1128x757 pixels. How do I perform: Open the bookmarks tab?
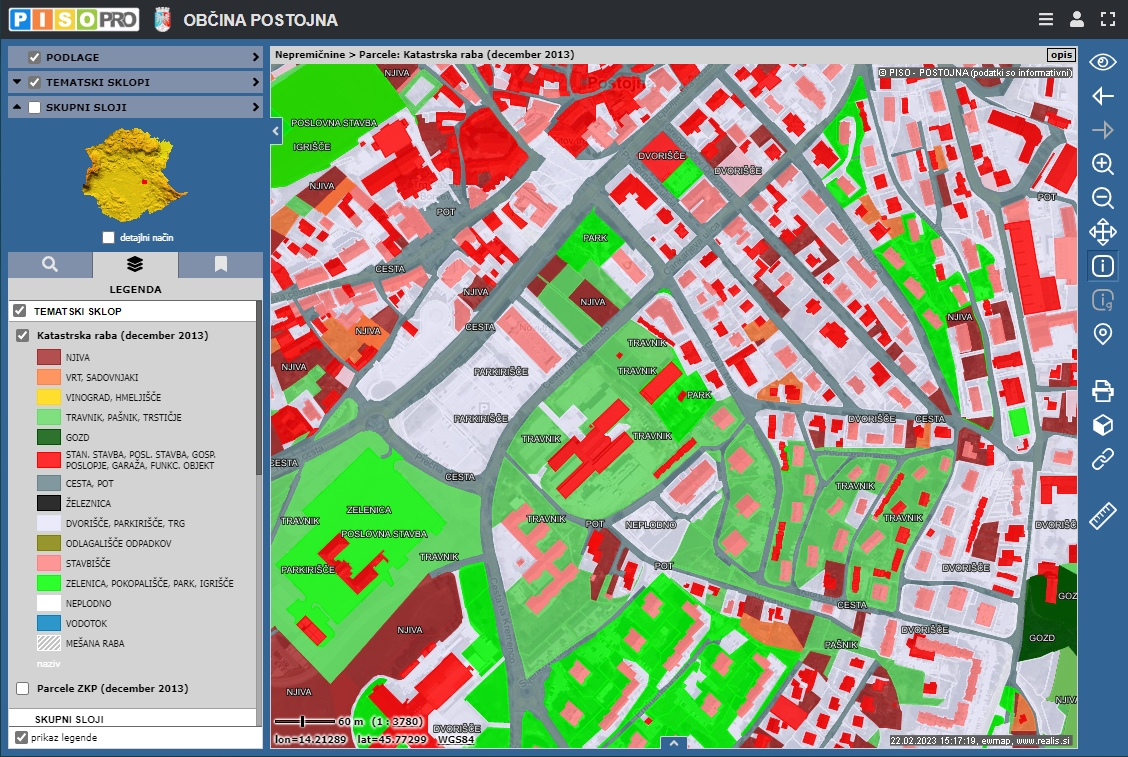click(x=220, y=265)
